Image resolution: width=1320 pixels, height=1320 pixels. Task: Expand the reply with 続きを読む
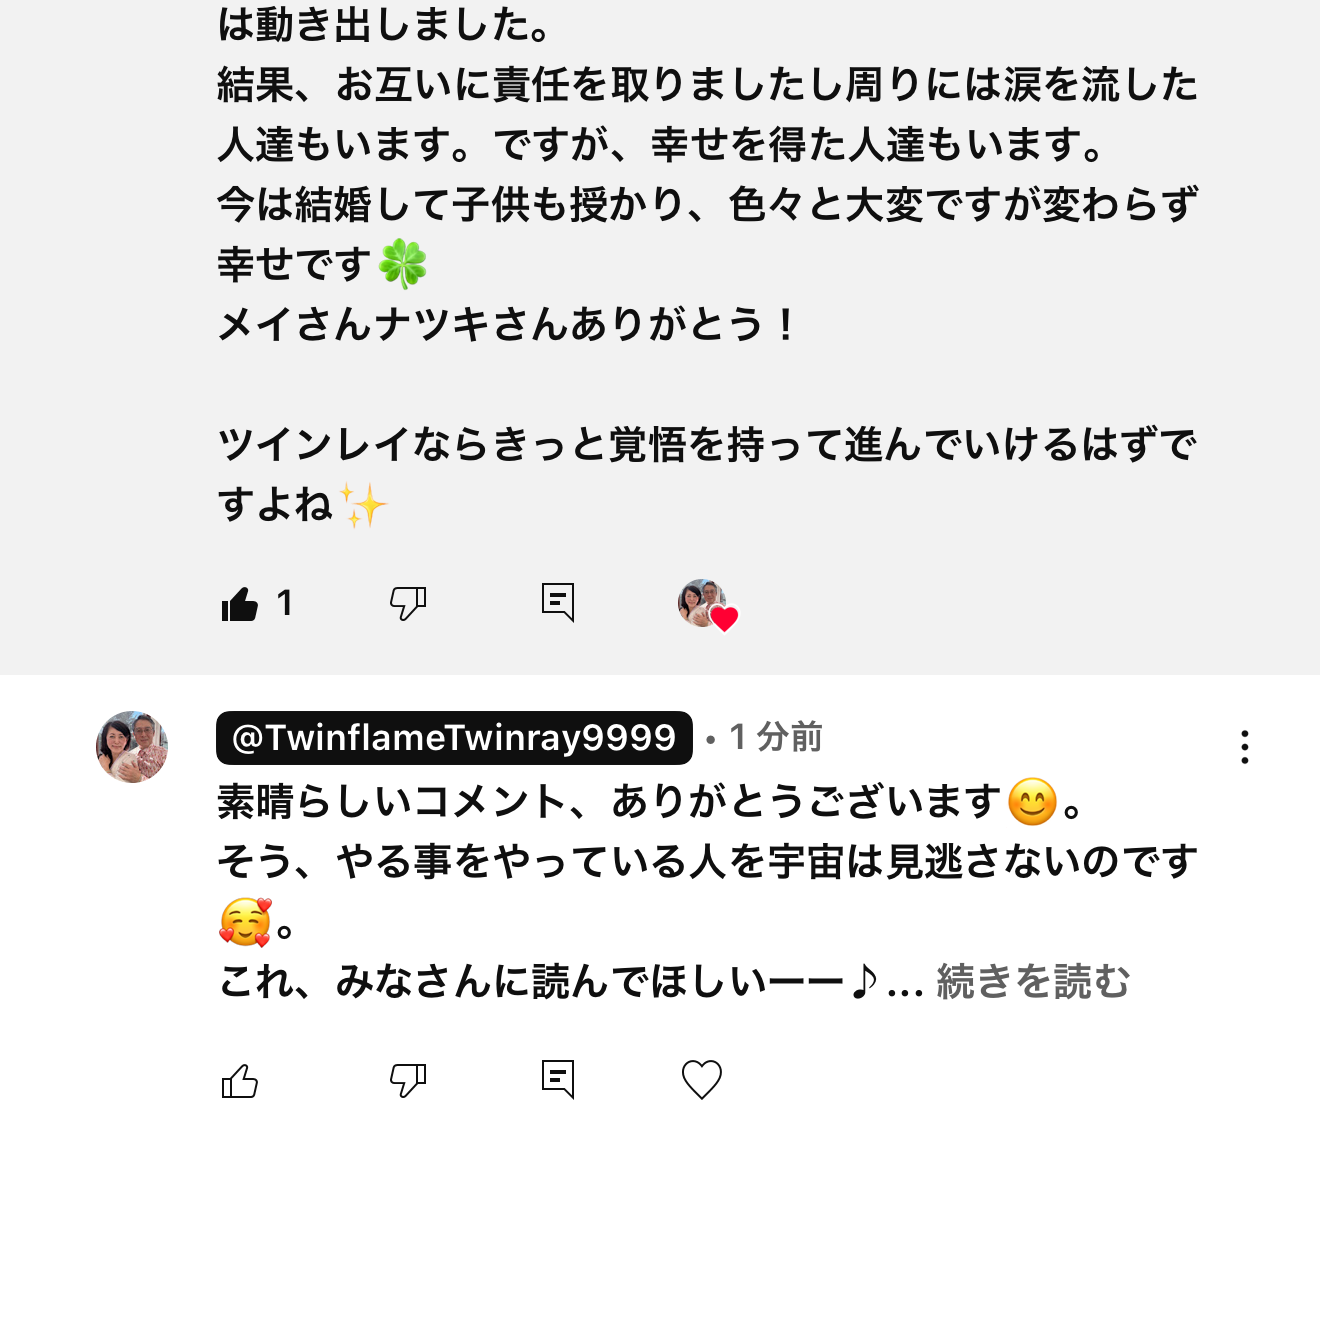pyautogui.click(x=1032, y=982)
